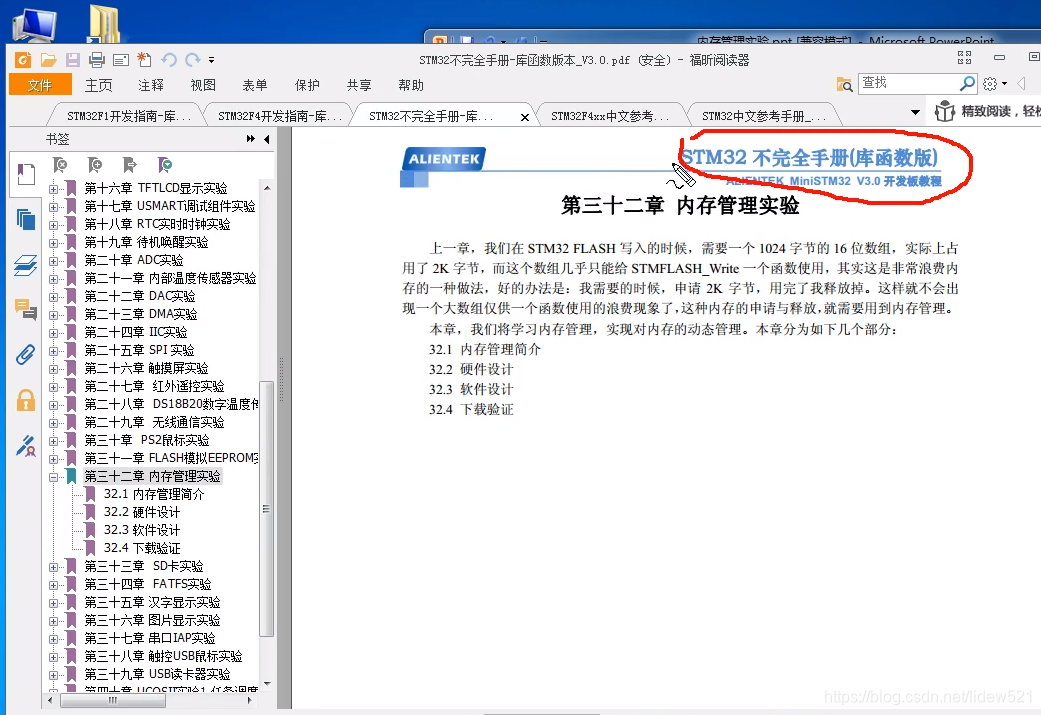Expand 第二十章 ADC实验 bookmark node
Viewport: 1041px width, 715px height.
coord(54,261)
